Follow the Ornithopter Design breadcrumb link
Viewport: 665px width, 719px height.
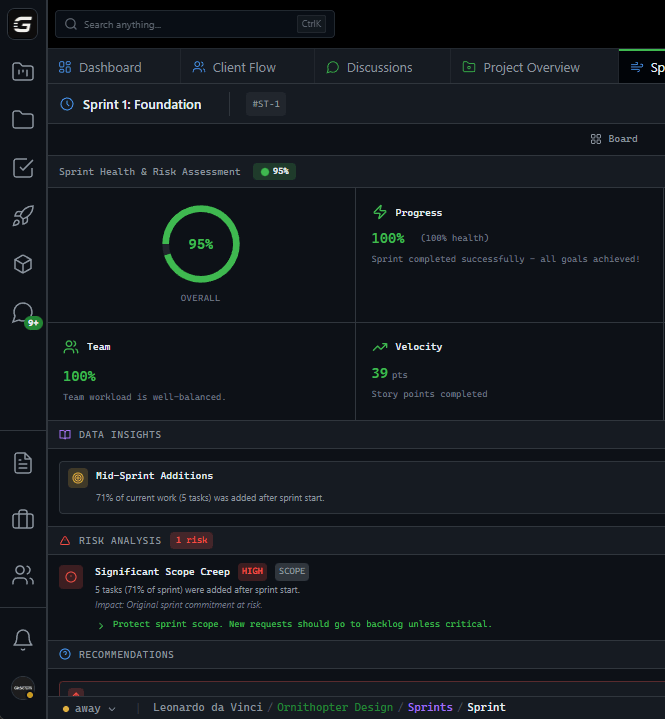point(335,707)
